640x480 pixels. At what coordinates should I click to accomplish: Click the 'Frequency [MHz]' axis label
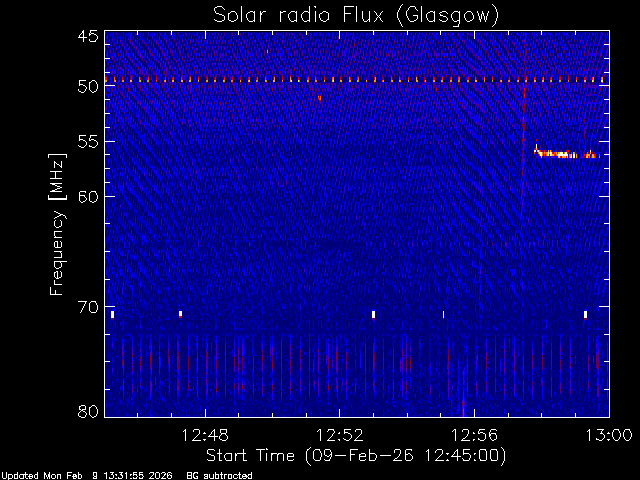click(57, 224)
